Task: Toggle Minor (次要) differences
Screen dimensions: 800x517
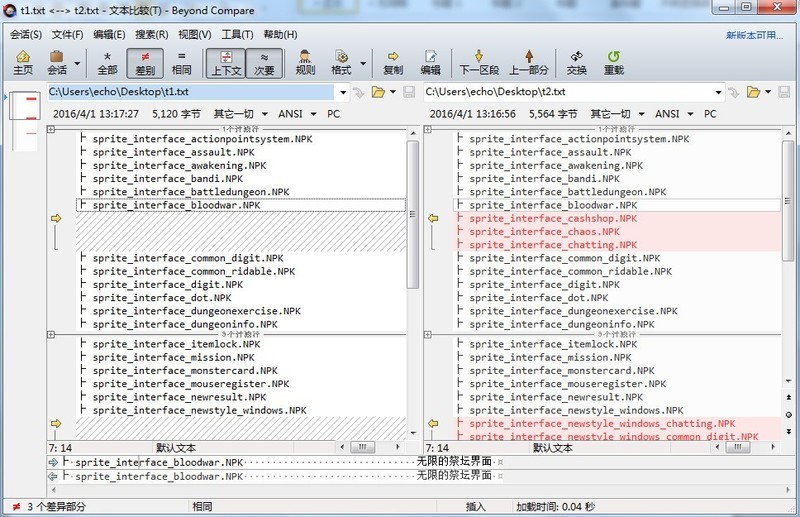Action: pos(264,63)
